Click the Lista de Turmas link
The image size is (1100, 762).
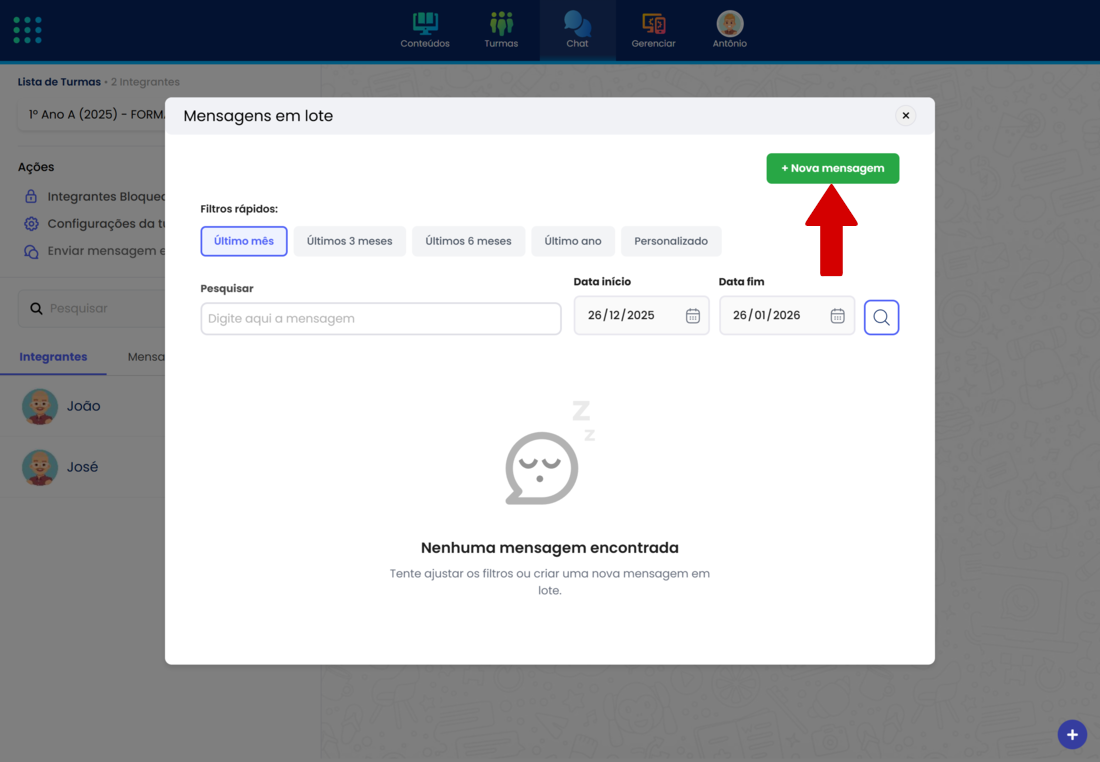(x=59, y=82)
